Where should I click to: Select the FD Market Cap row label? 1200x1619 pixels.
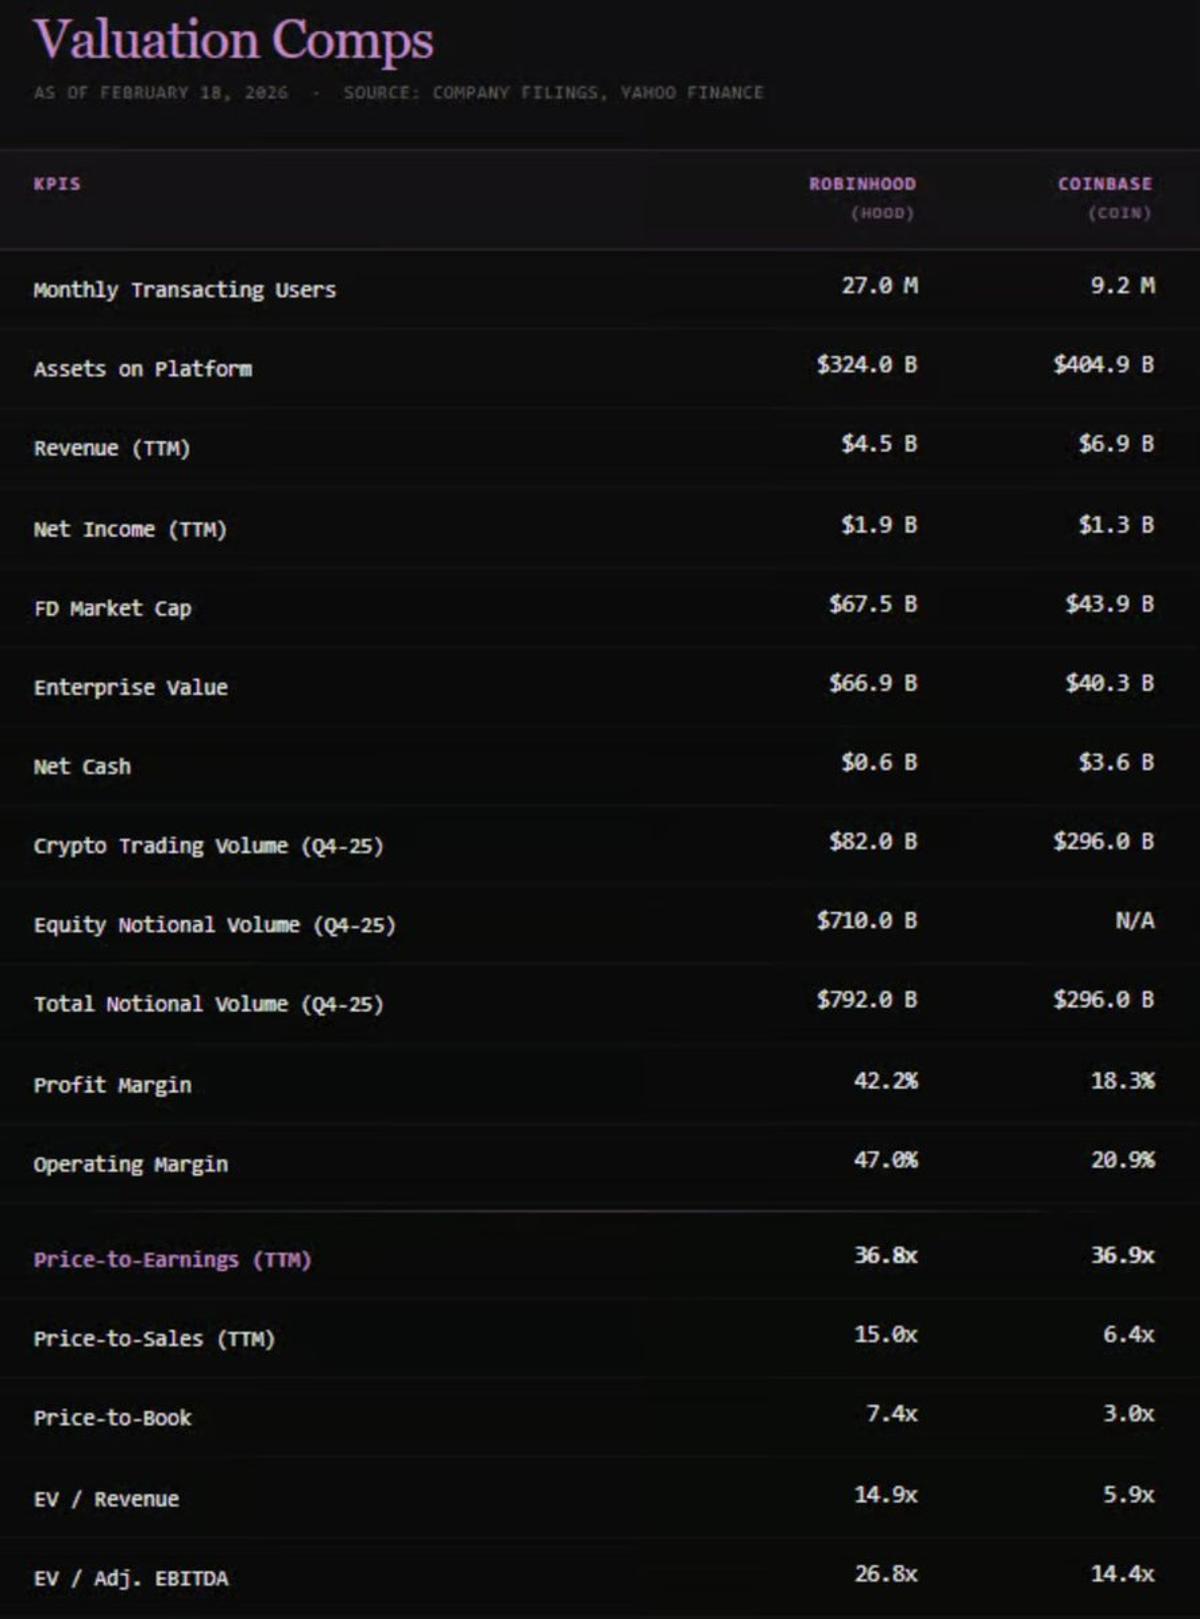(x=112, y=608)
